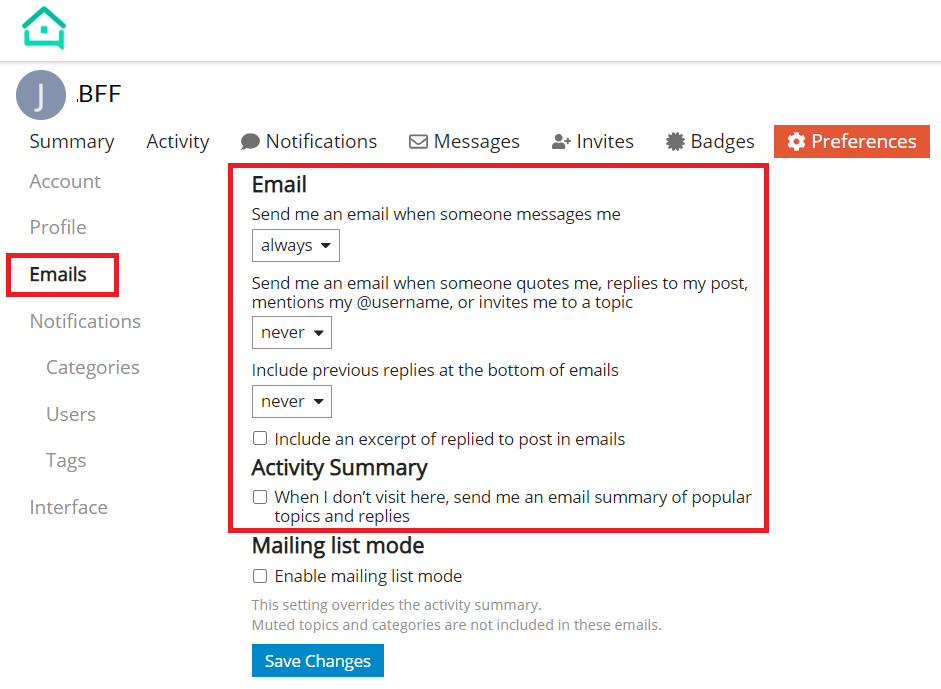The image size is (941, 689).
Task: Open the previous replies 'never' dropdown
Action: [x=292, y=402]
